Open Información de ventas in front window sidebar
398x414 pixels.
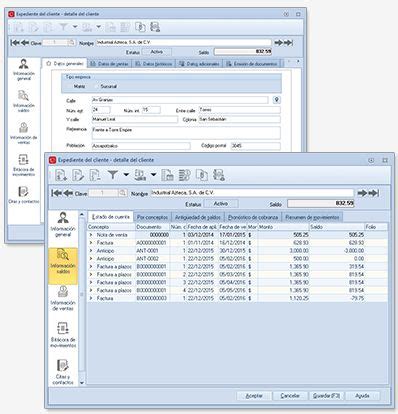tap(63, 298)
